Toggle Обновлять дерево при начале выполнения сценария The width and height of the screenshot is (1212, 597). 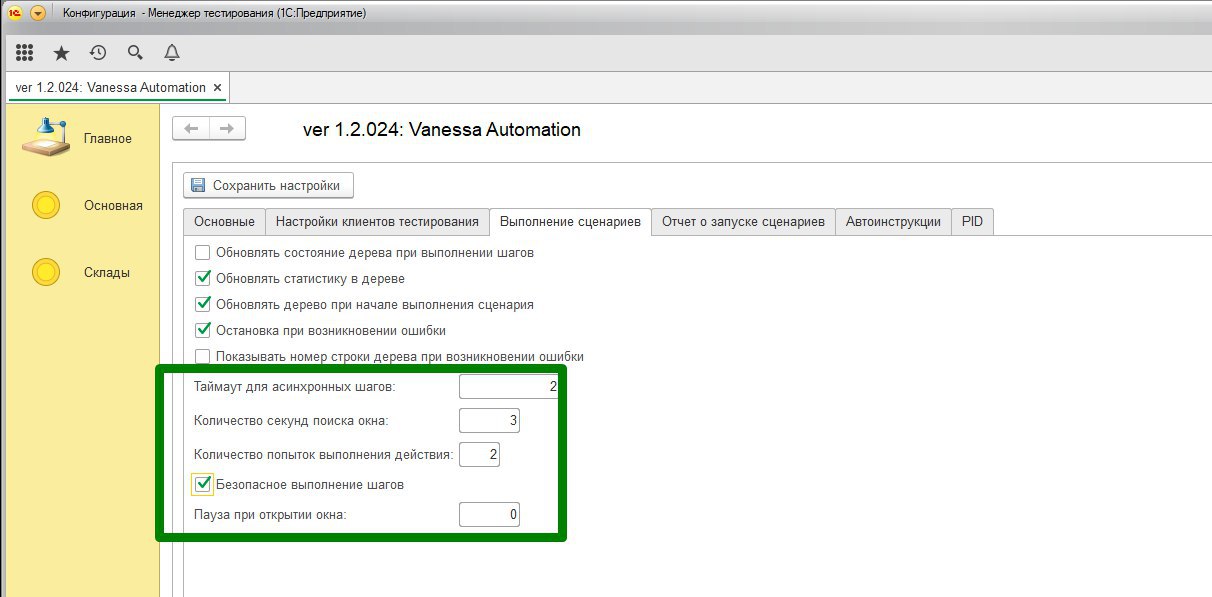pos(203,304)
